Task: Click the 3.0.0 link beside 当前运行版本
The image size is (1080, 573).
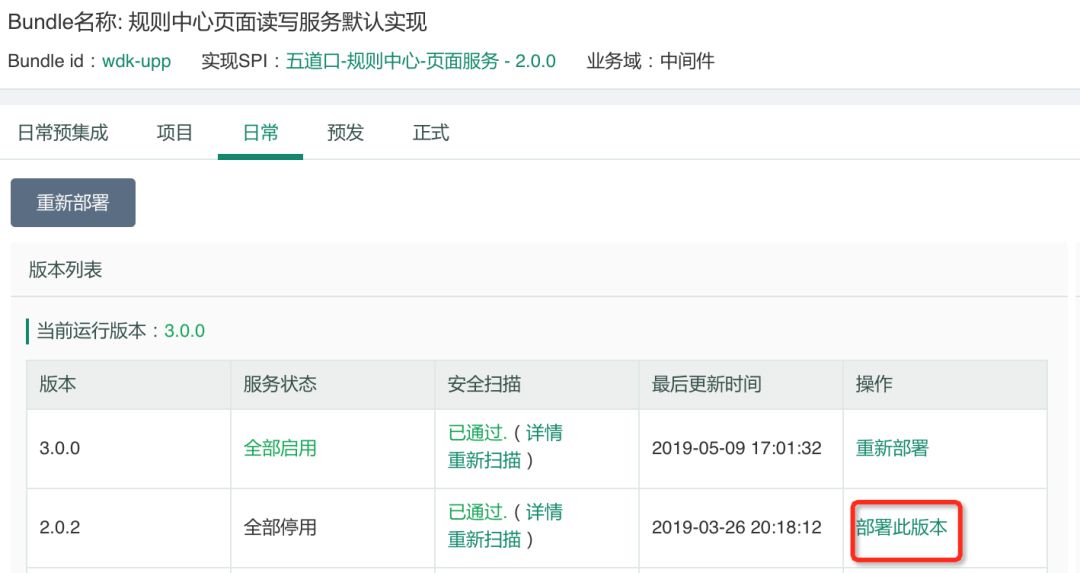Action: (x=185, y=331)
